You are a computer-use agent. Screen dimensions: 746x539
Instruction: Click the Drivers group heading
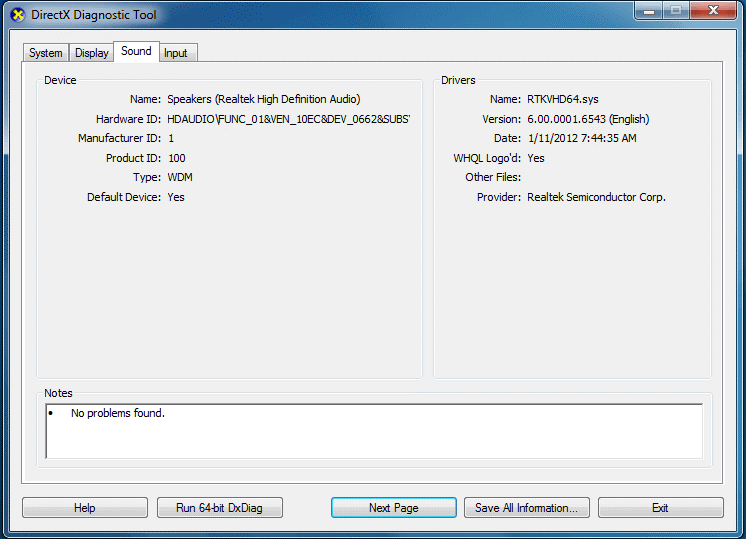pos(458,80)
